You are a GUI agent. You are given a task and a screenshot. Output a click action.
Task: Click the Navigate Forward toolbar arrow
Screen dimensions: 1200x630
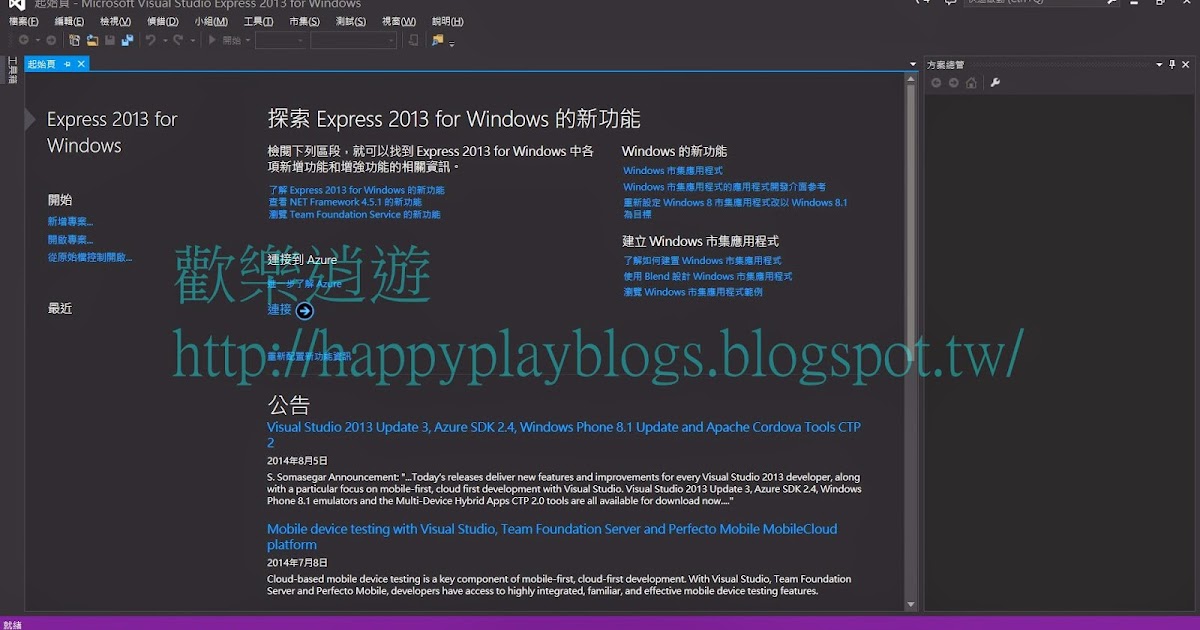(51, 40)
